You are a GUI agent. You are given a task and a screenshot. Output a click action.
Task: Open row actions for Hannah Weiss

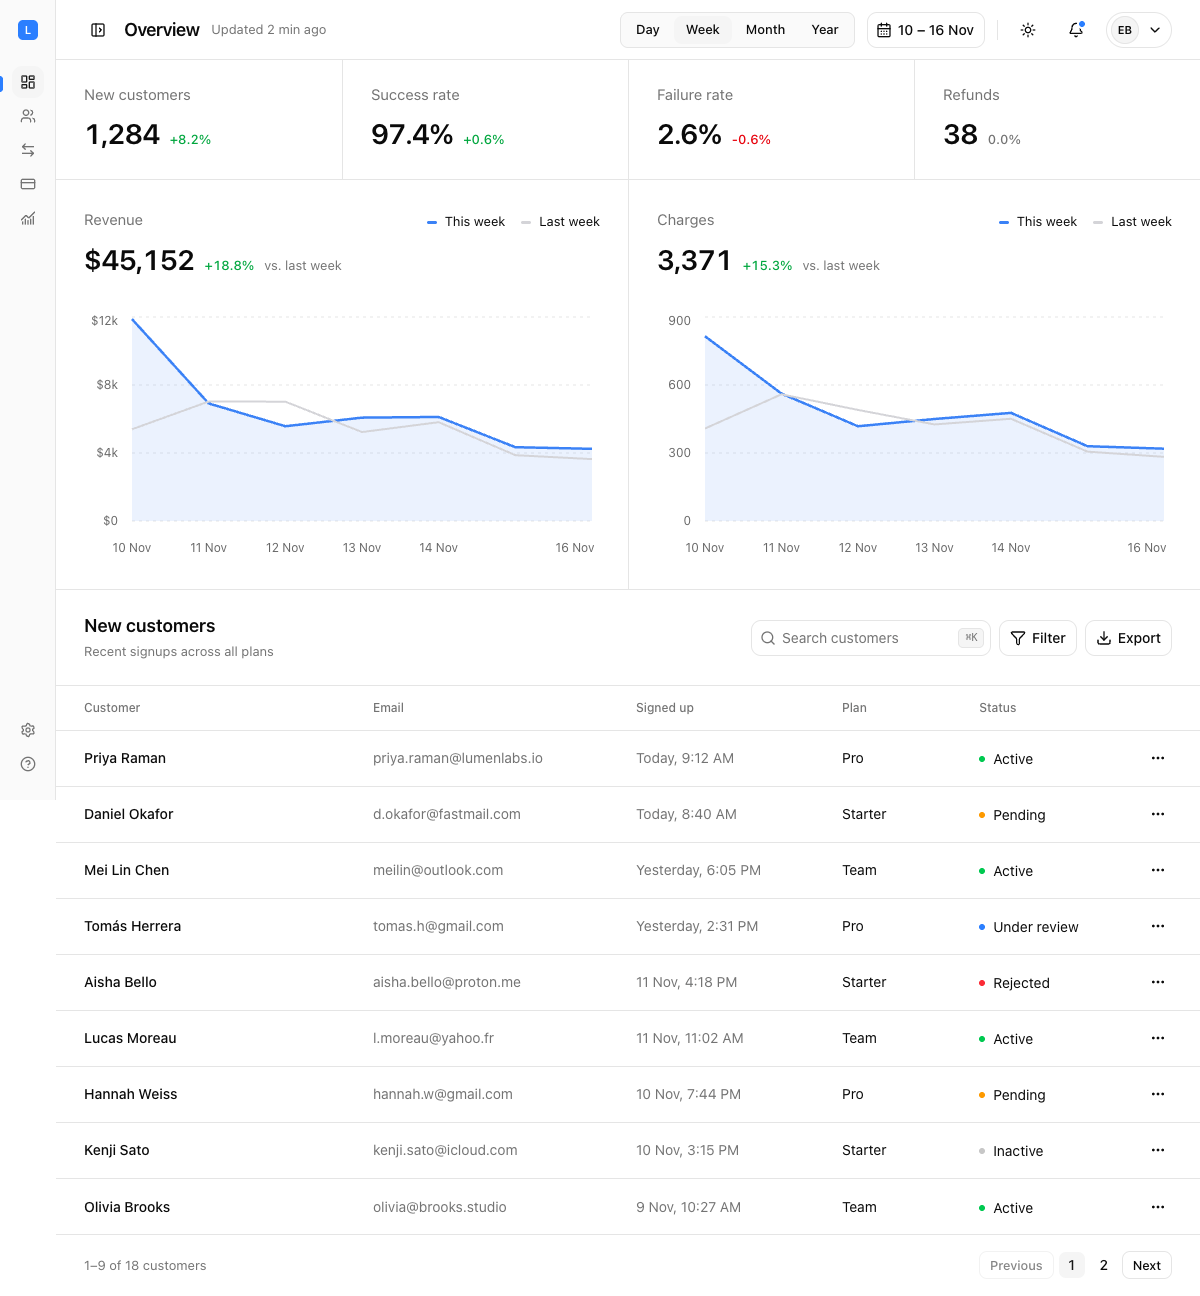(x=1158, y=1094)
